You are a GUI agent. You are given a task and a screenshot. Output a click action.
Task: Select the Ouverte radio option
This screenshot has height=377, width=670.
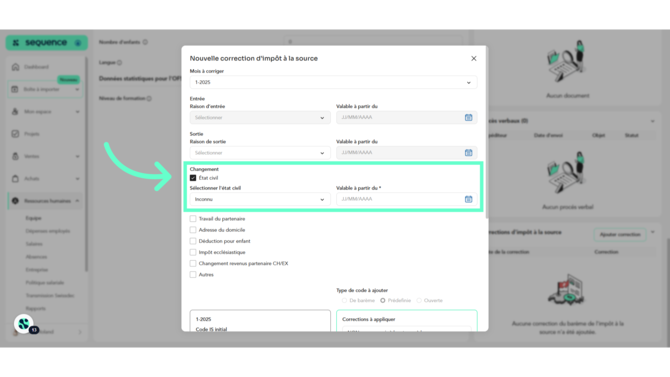pos(419,300)
